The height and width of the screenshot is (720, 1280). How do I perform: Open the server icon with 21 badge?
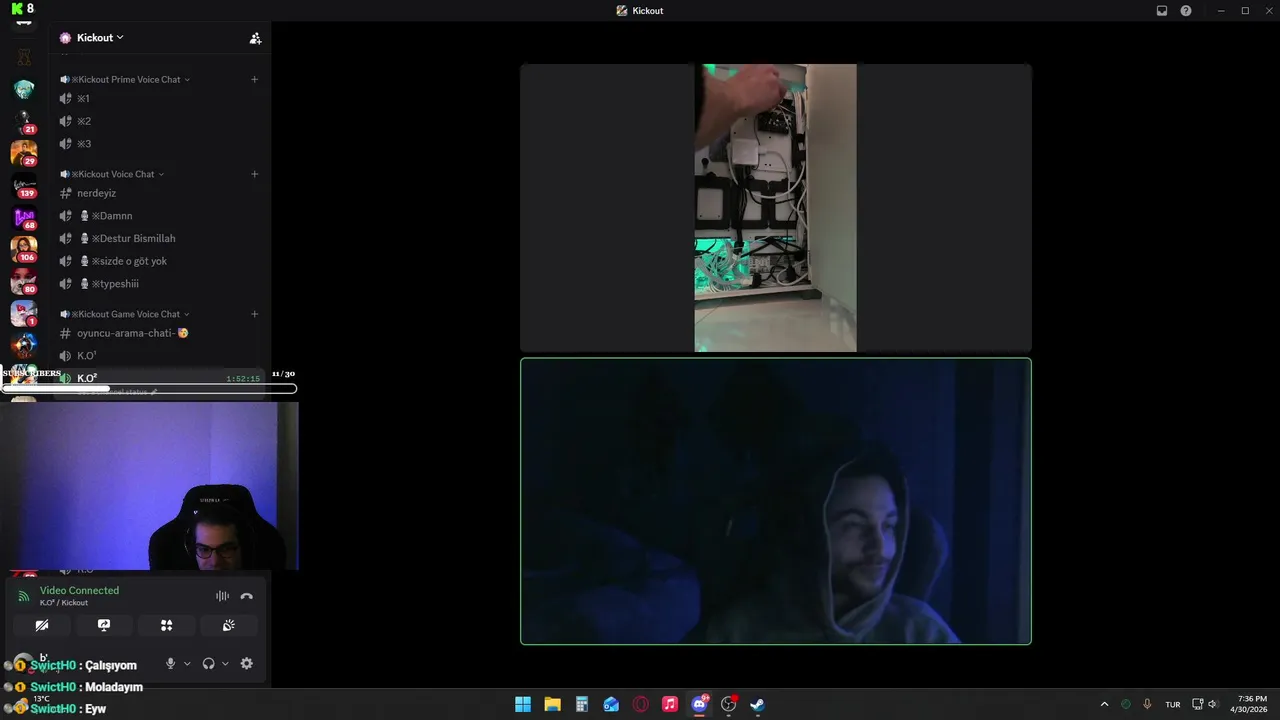(24, 121)
